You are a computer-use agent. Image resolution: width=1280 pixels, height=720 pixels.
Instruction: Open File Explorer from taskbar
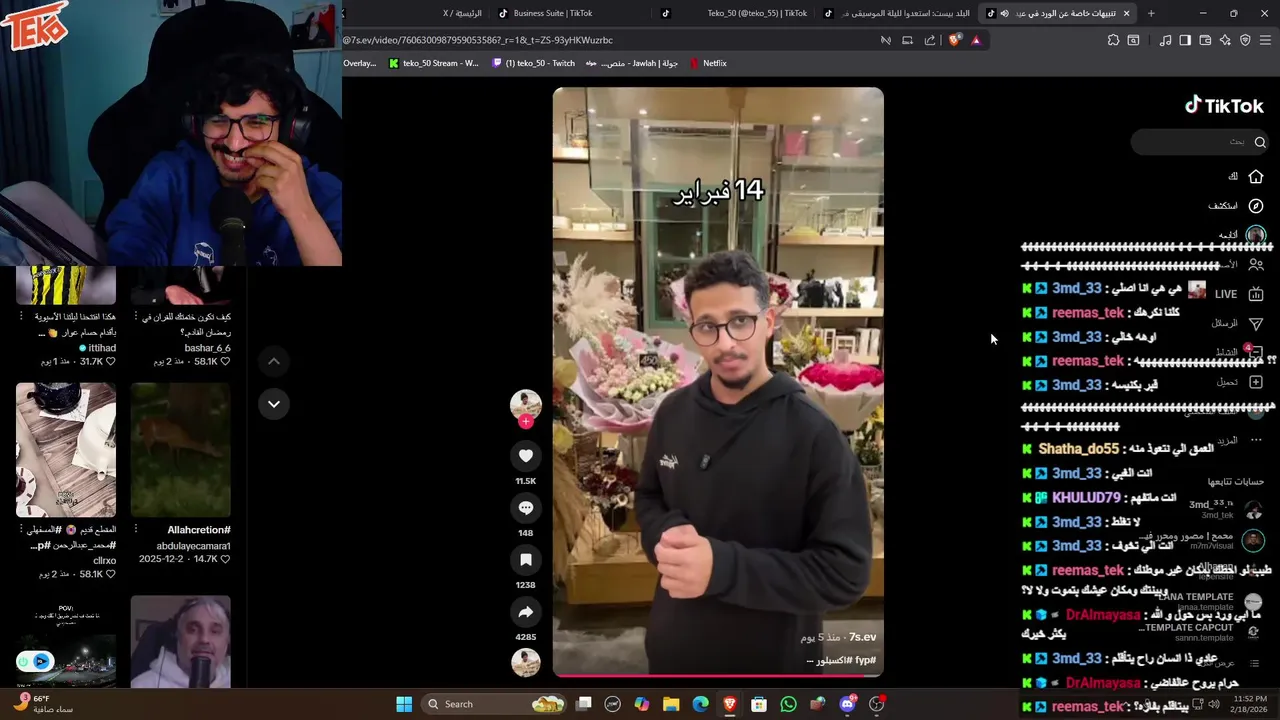click(x=671, y=704)
